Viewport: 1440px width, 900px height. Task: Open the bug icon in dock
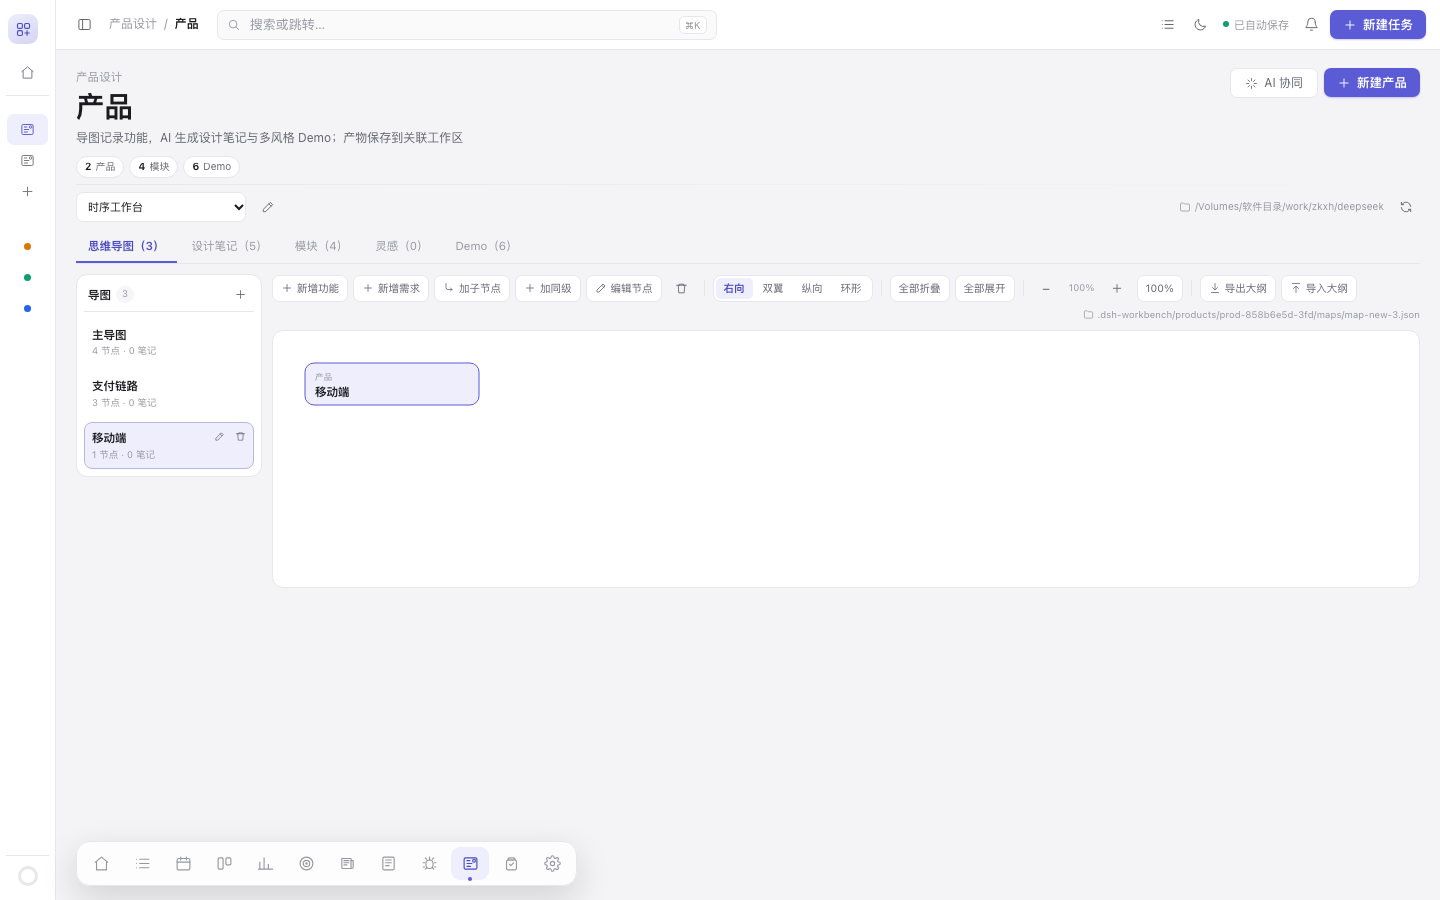click(x=429, y=863)
